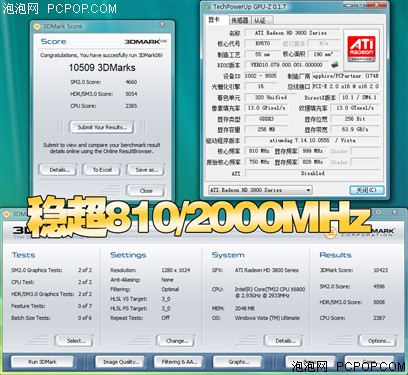Click the GPU-Z title bar application icon
408x375 pixels.
pyautogui.click(x=207, y=7)
